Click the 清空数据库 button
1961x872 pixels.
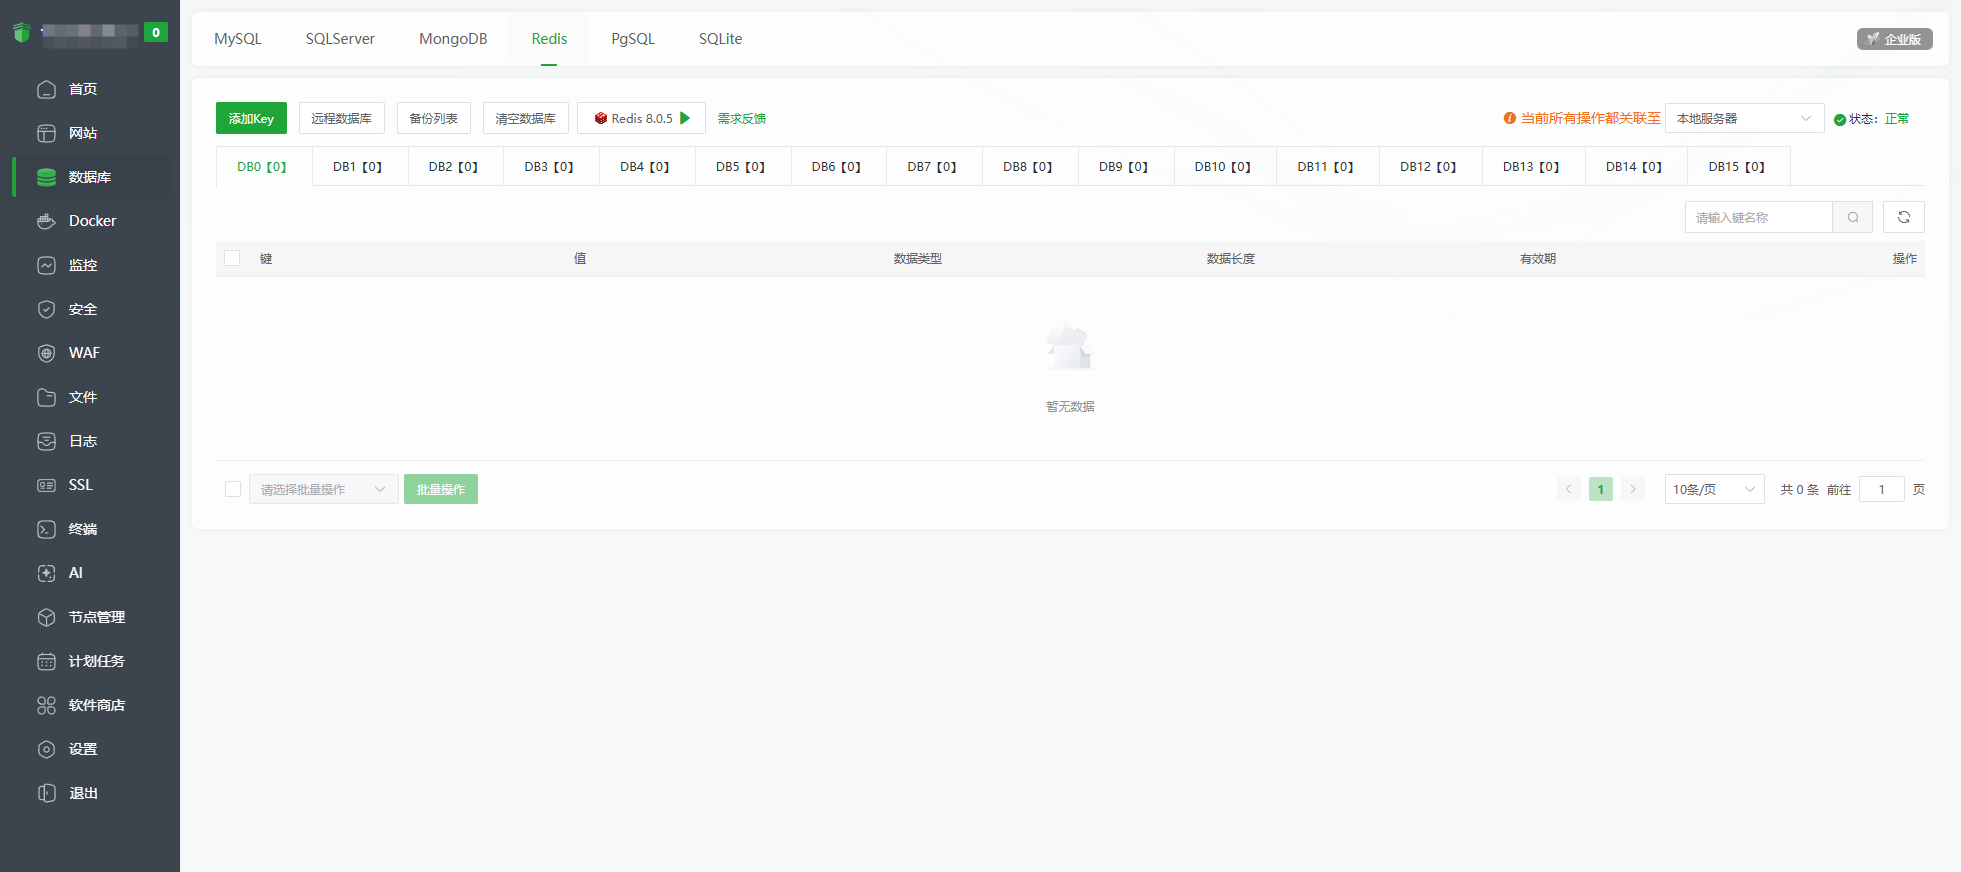[x=525, y=118]
